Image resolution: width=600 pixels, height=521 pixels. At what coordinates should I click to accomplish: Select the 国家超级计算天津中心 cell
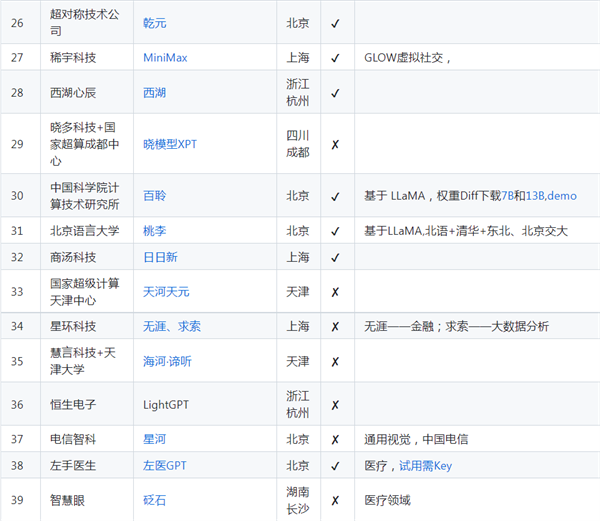[x=85, y=292]
